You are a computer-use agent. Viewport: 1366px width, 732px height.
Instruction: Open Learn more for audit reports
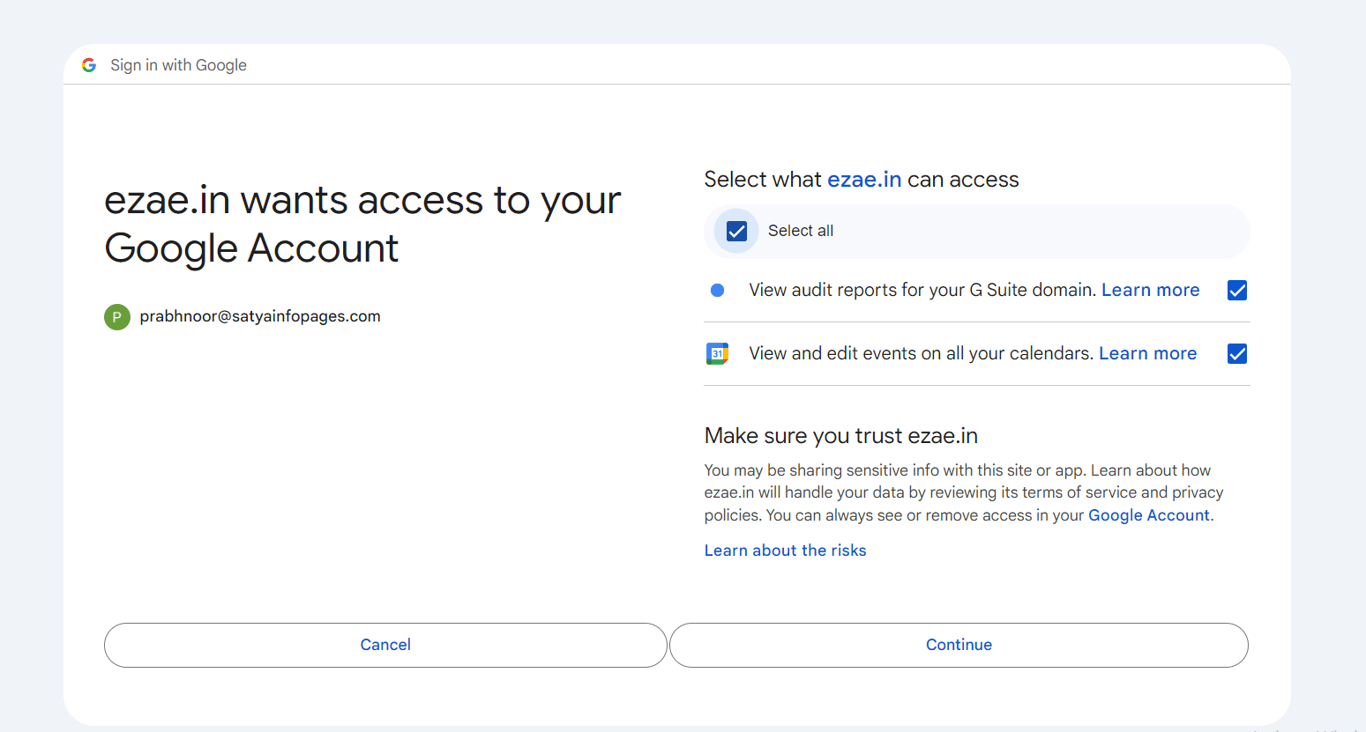click(x=1150, y=290)
